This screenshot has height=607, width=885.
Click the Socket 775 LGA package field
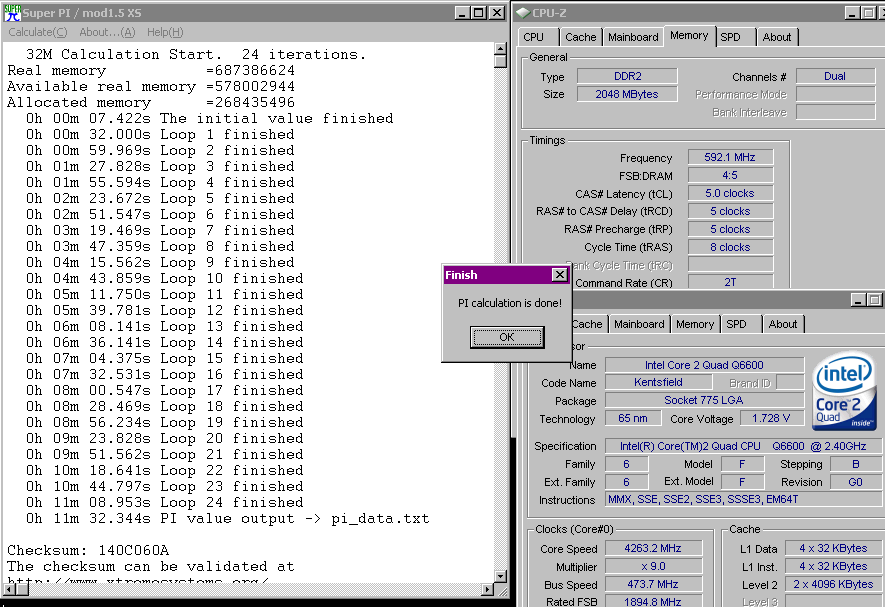(704, 400)
